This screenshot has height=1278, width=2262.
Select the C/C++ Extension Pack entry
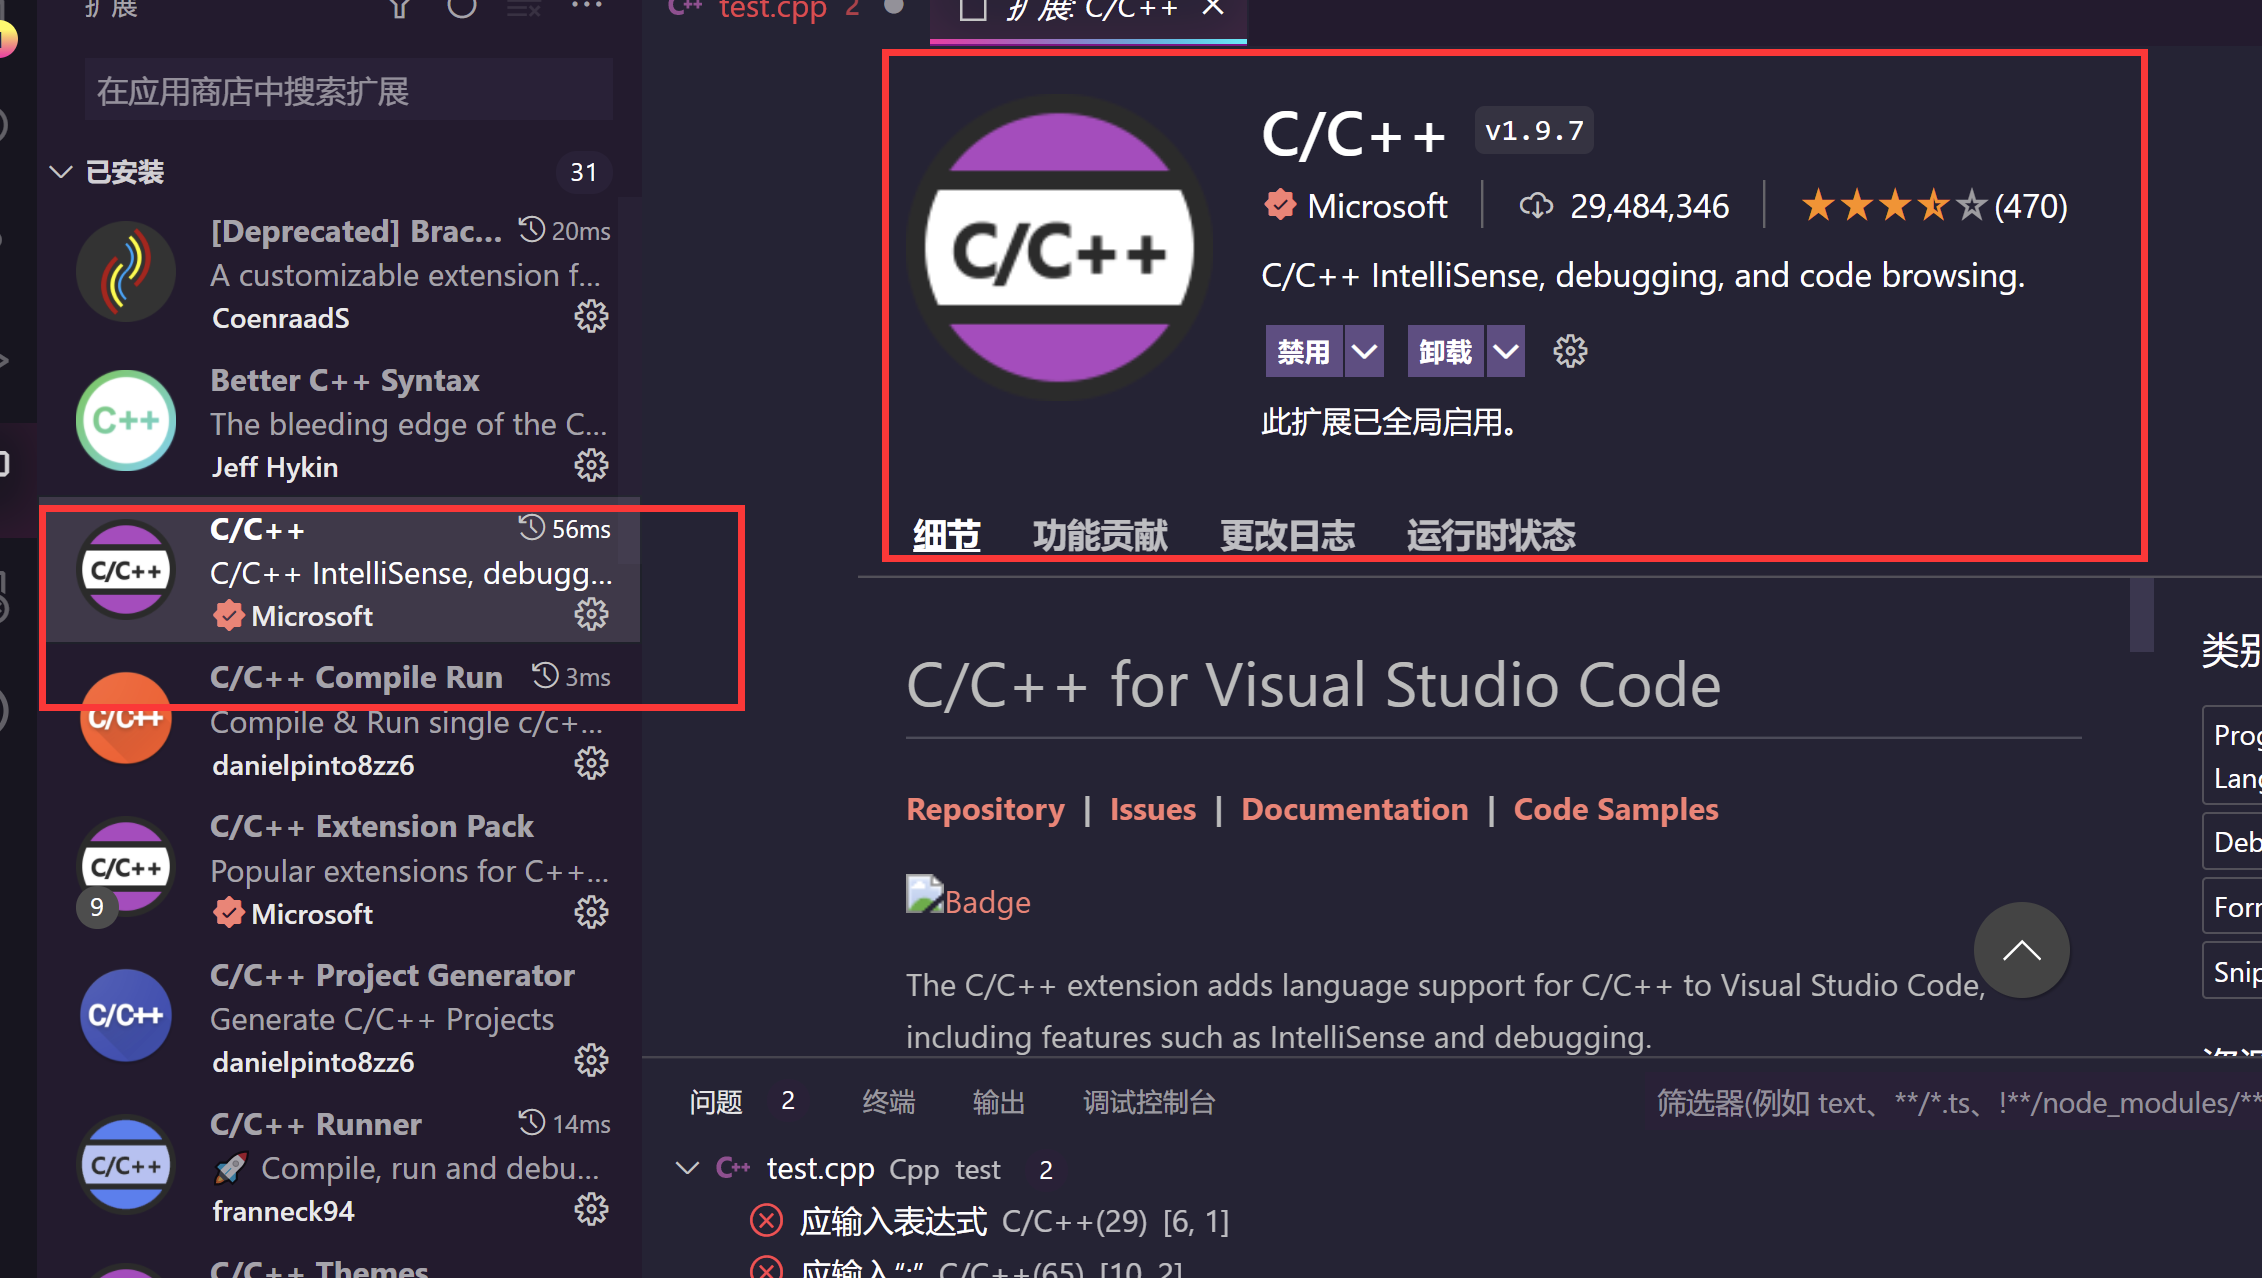[339, 868]
